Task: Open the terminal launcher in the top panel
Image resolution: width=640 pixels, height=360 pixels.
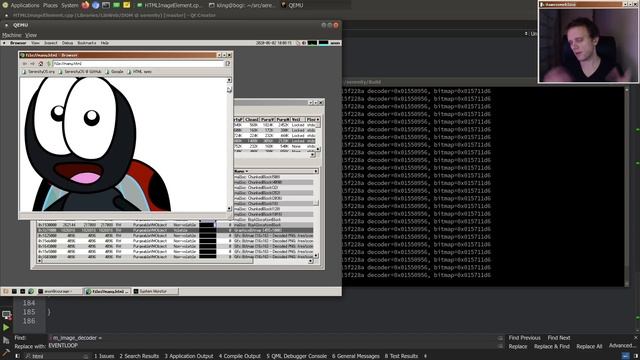Action: coord(106,5)
